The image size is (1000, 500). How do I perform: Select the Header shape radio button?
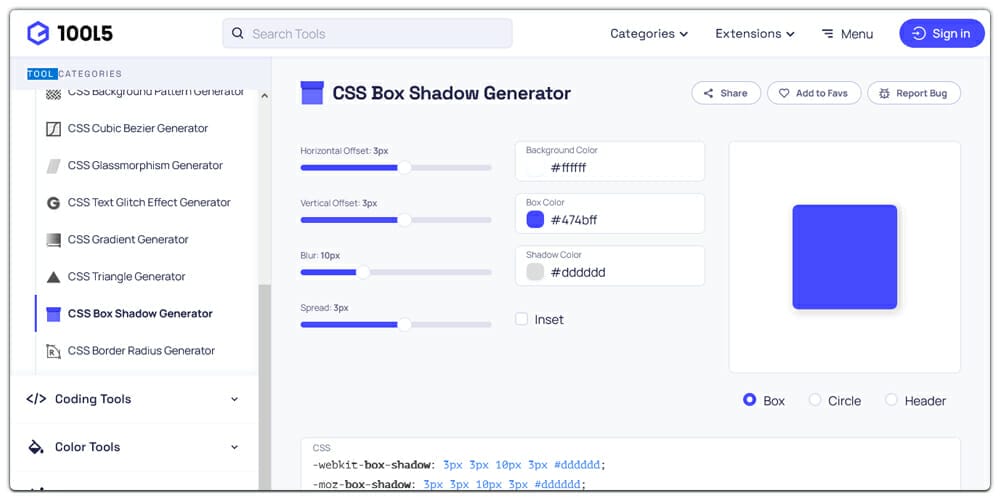[x=891, y=400]
